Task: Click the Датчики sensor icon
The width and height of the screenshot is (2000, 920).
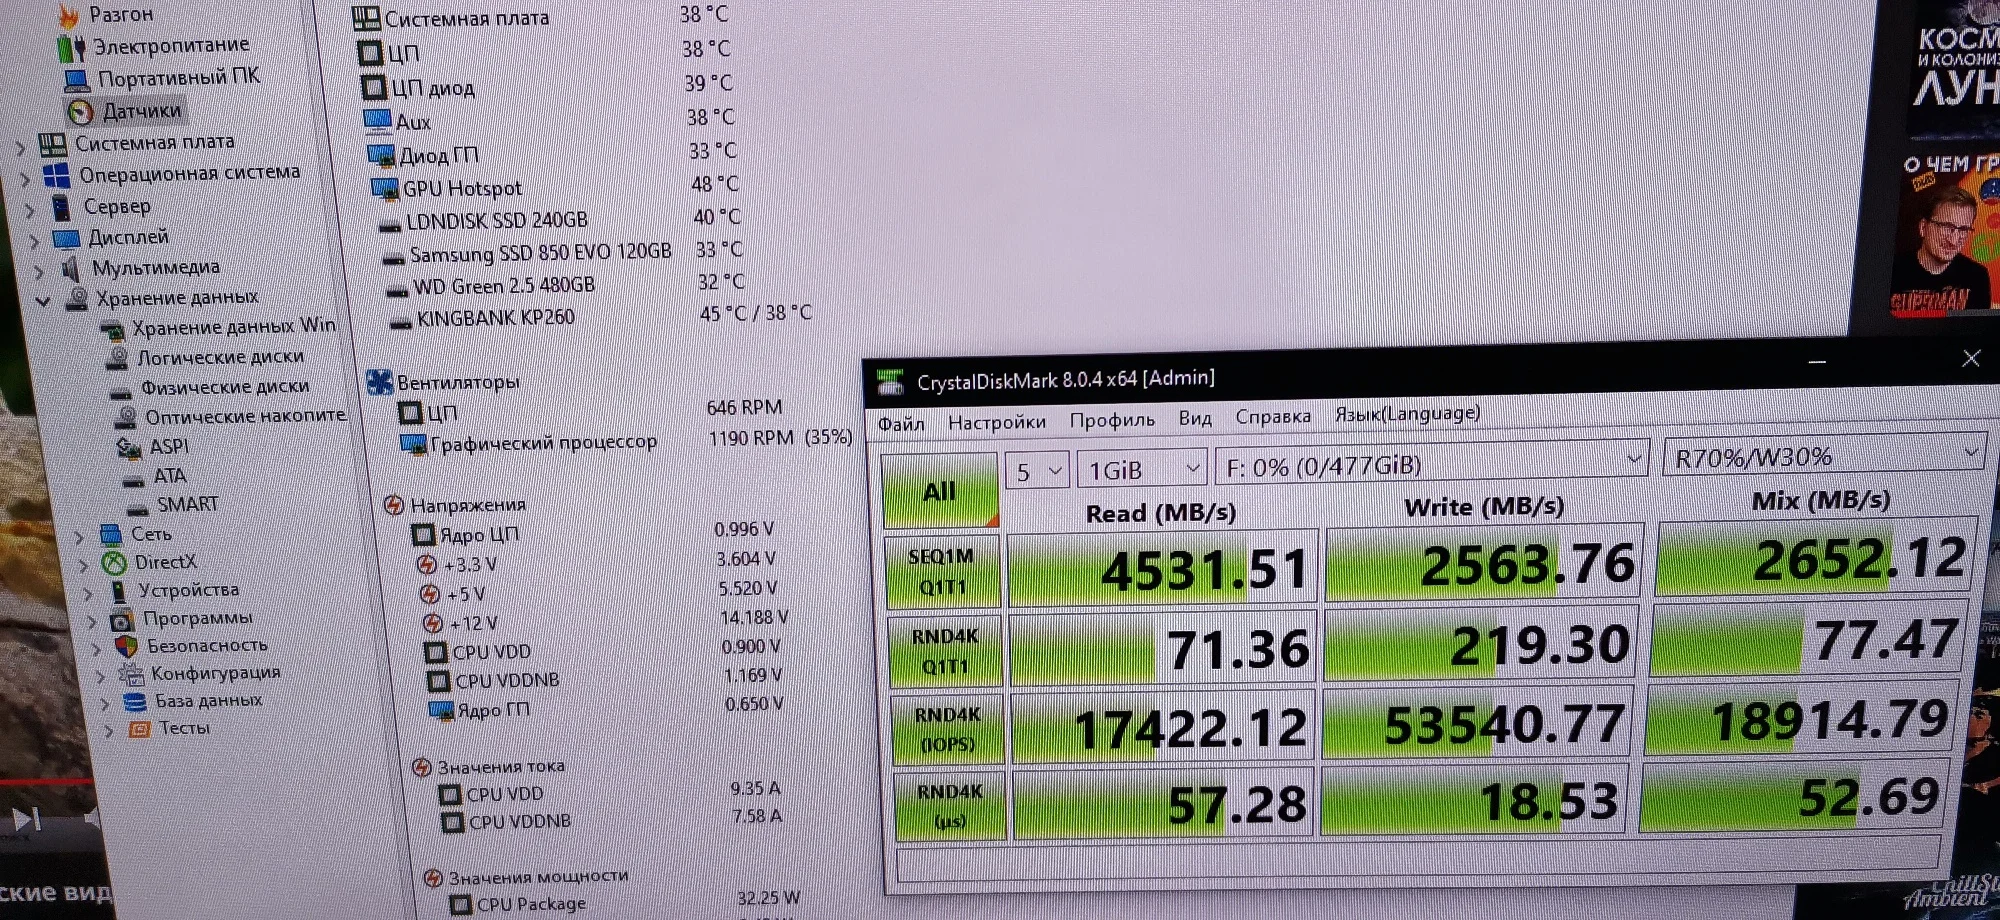Action: (80, 112)
